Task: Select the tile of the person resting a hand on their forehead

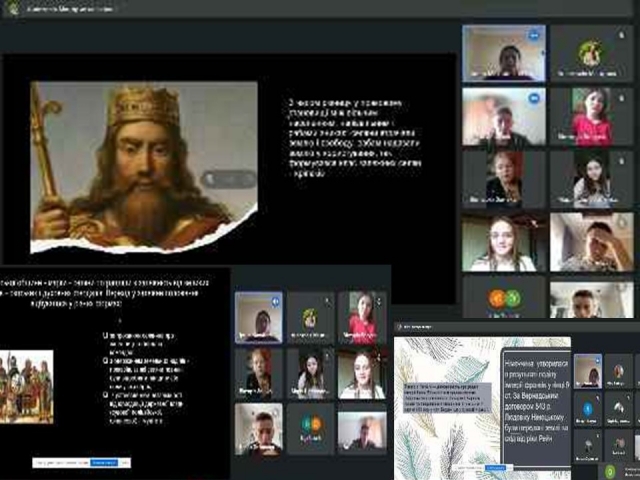Action: pos(591,242)
